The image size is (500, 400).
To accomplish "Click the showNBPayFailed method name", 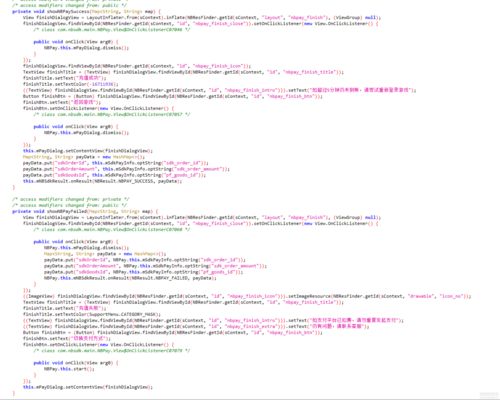I will (x=67, y=211).
